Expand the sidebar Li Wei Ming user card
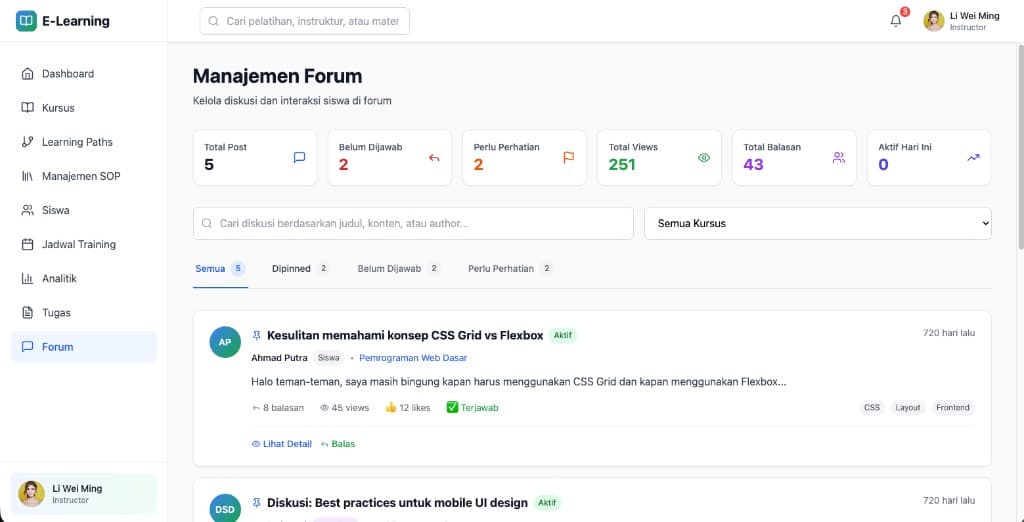 click(x=83, y=493)
